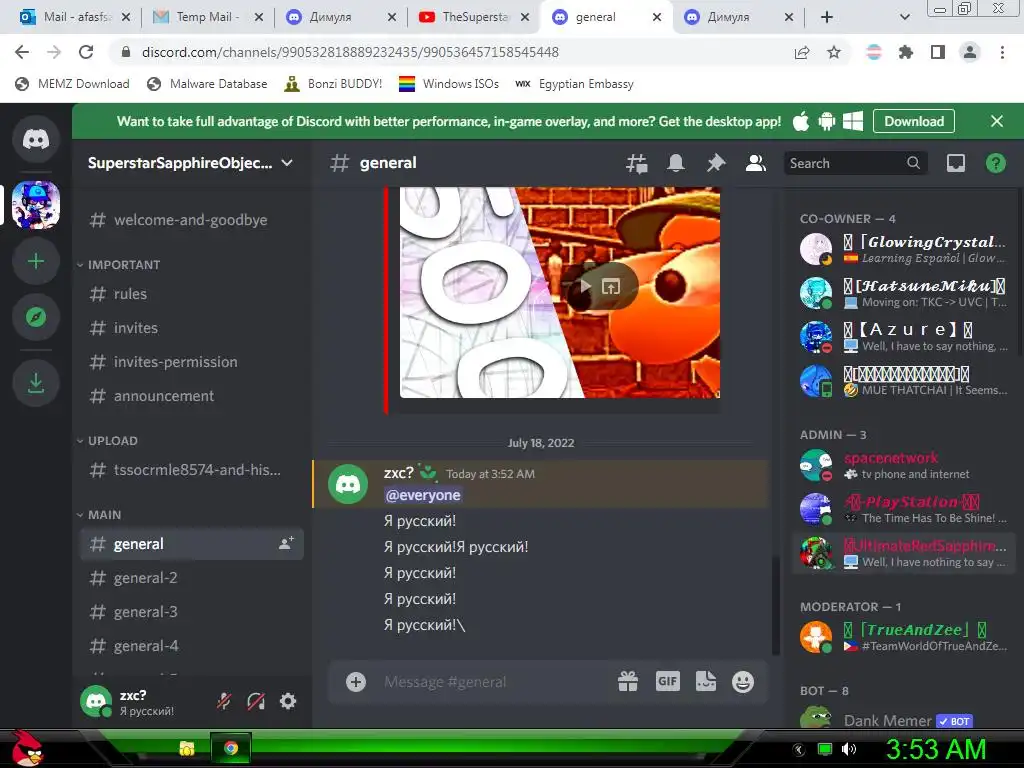Open HatsuneMiku member profile
This screenshot has width=1024, height=768.
[x=903, y=293]
